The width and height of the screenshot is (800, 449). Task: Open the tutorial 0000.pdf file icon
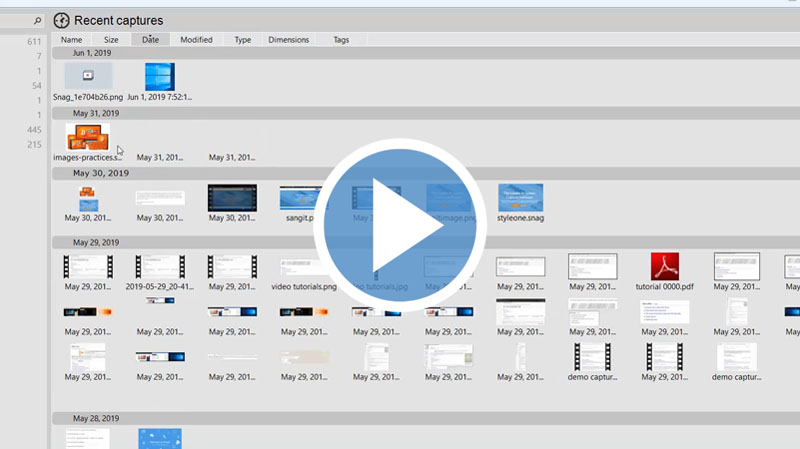(x=665, y=266)
